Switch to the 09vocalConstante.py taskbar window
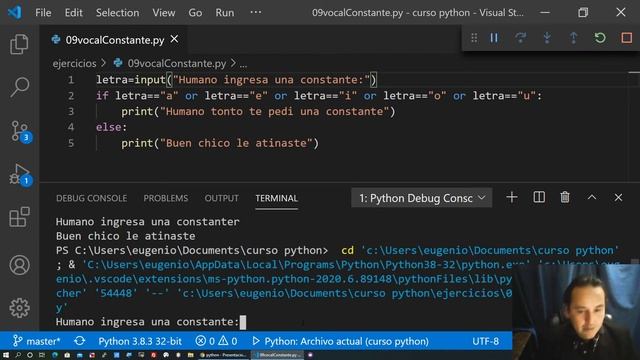This screenshot has width=640, height=360. pos(278,355)
